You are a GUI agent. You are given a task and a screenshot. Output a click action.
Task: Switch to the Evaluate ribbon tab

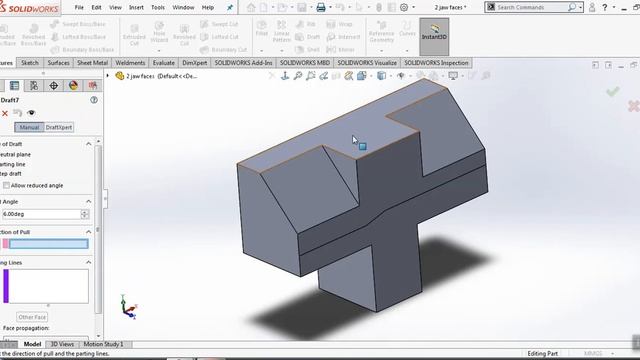click(x=164, y=63)
